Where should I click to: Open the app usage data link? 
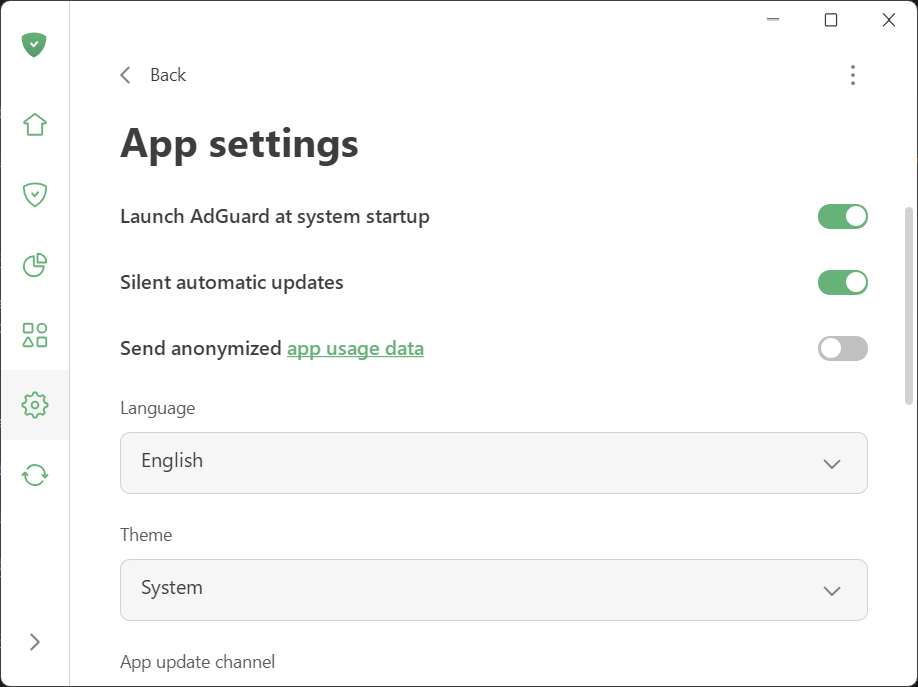click(x=355, y=348)
